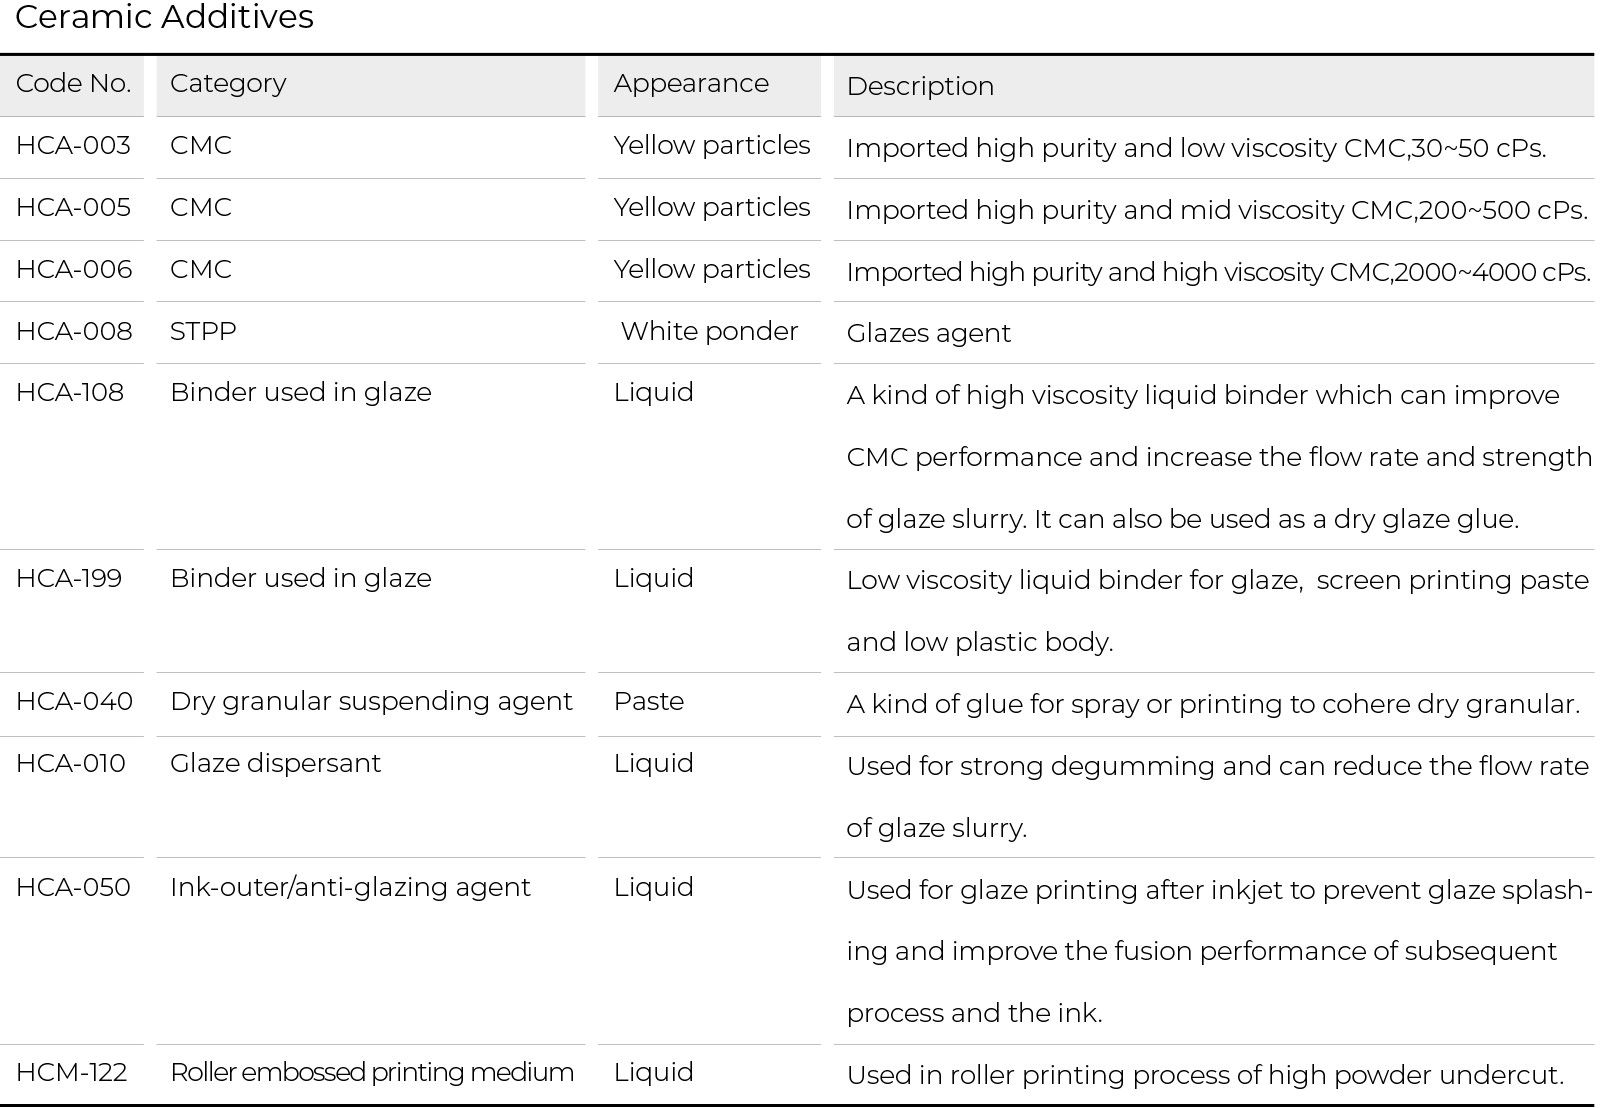Screen dimensions: 1600x1108
Task: Click the HCA-108 code cell
Action: point(70,393)
